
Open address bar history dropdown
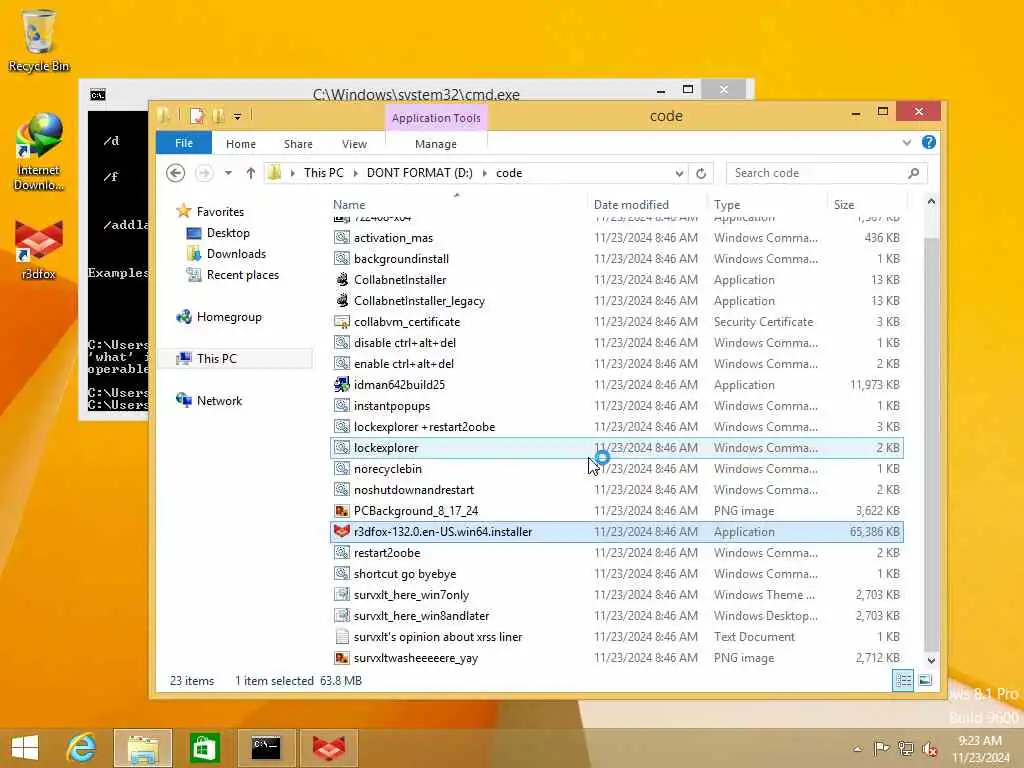pos(679,173)
